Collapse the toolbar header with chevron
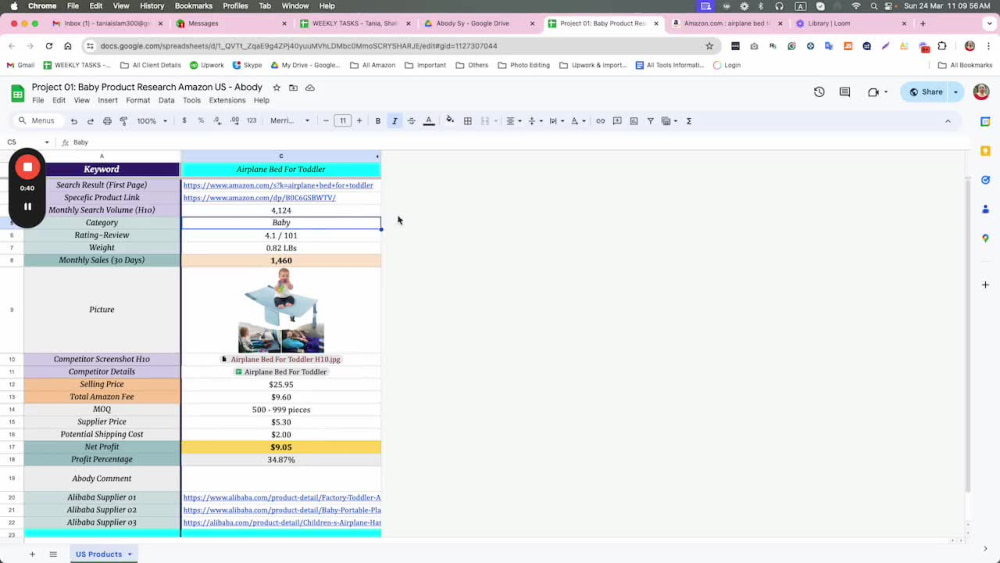 pos(948,121)
